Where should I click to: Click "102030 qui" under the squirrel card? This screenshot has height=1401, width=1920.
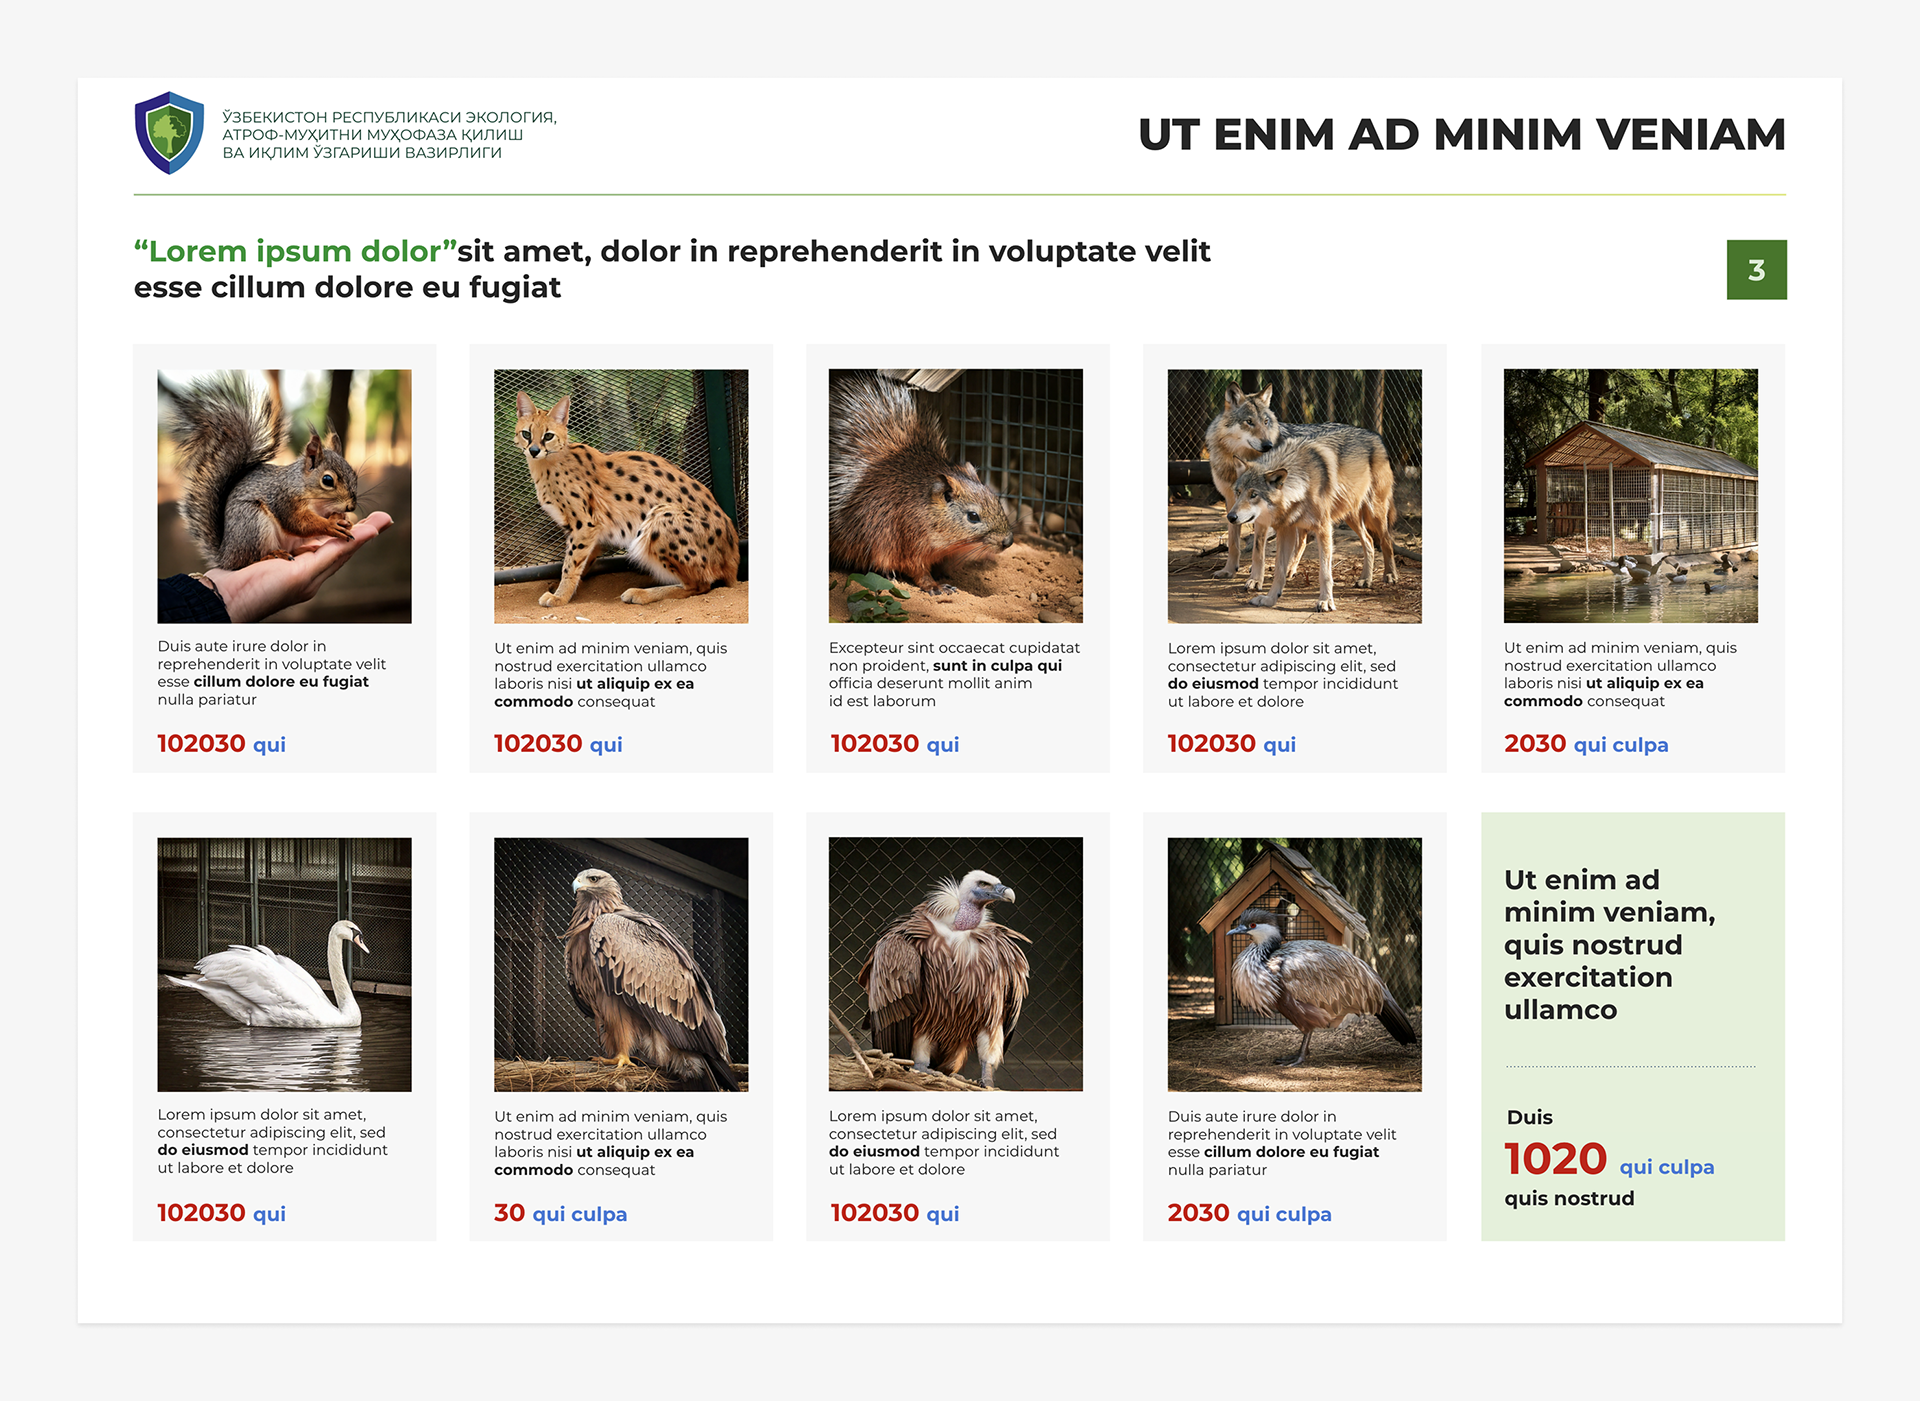(x=221, y=744)
